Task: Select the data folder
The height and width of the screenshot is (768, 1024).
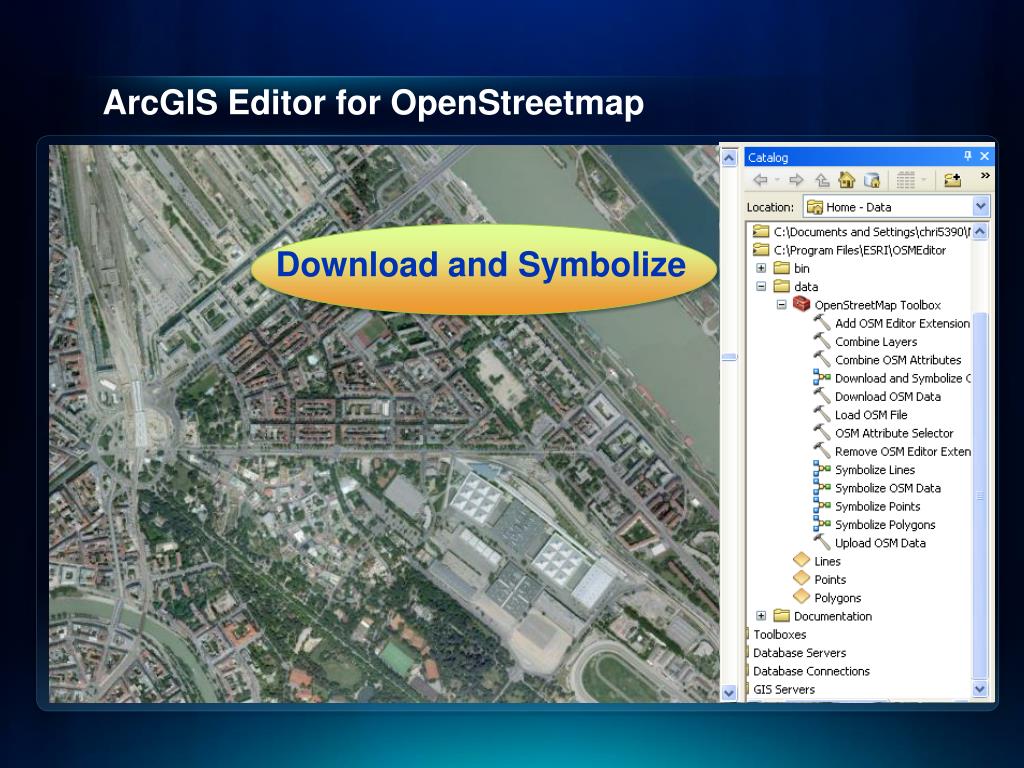Action: pos(805,286)
